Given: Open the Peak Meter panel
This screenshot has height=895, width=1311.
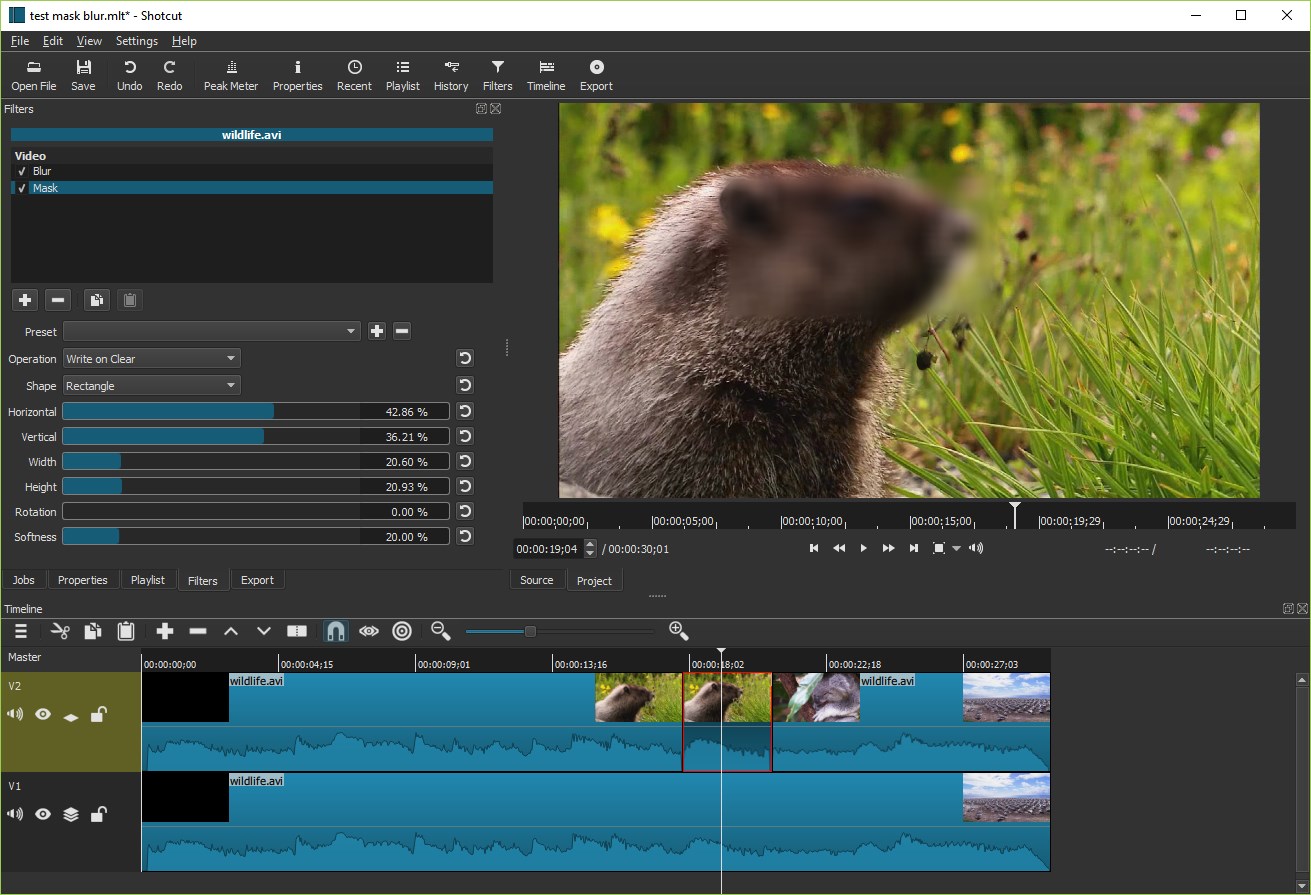Looking at the screenshot, I should click(x=230, y=75).
